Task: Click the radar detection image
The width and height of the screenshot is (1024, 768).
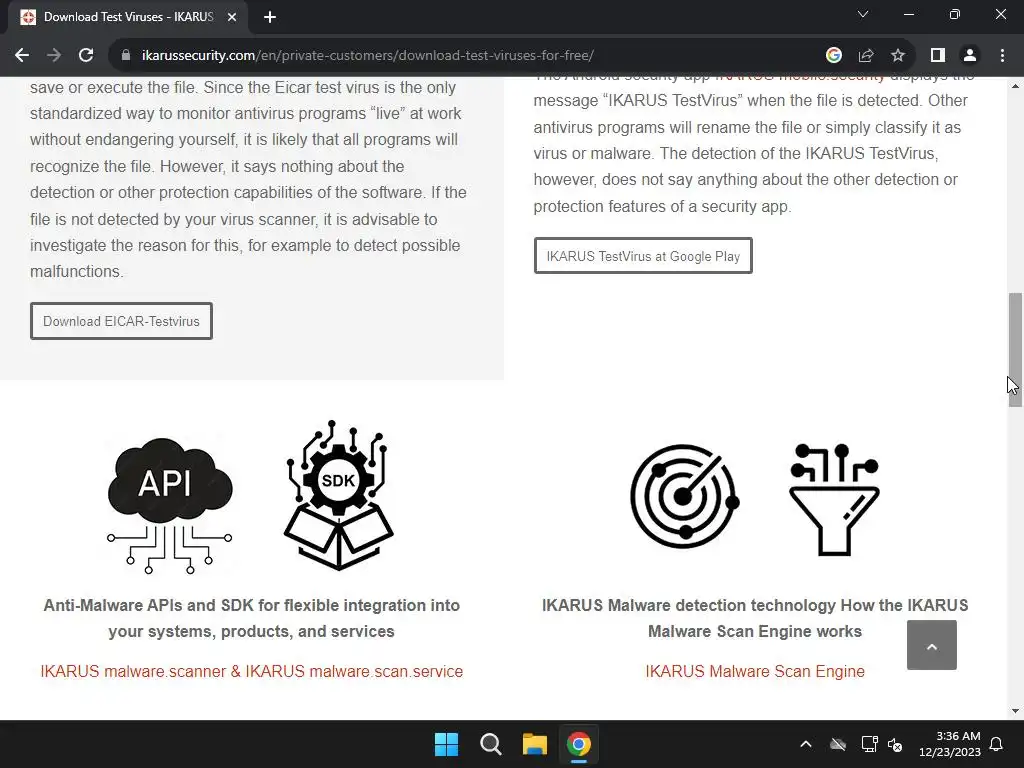Action: 684,496
